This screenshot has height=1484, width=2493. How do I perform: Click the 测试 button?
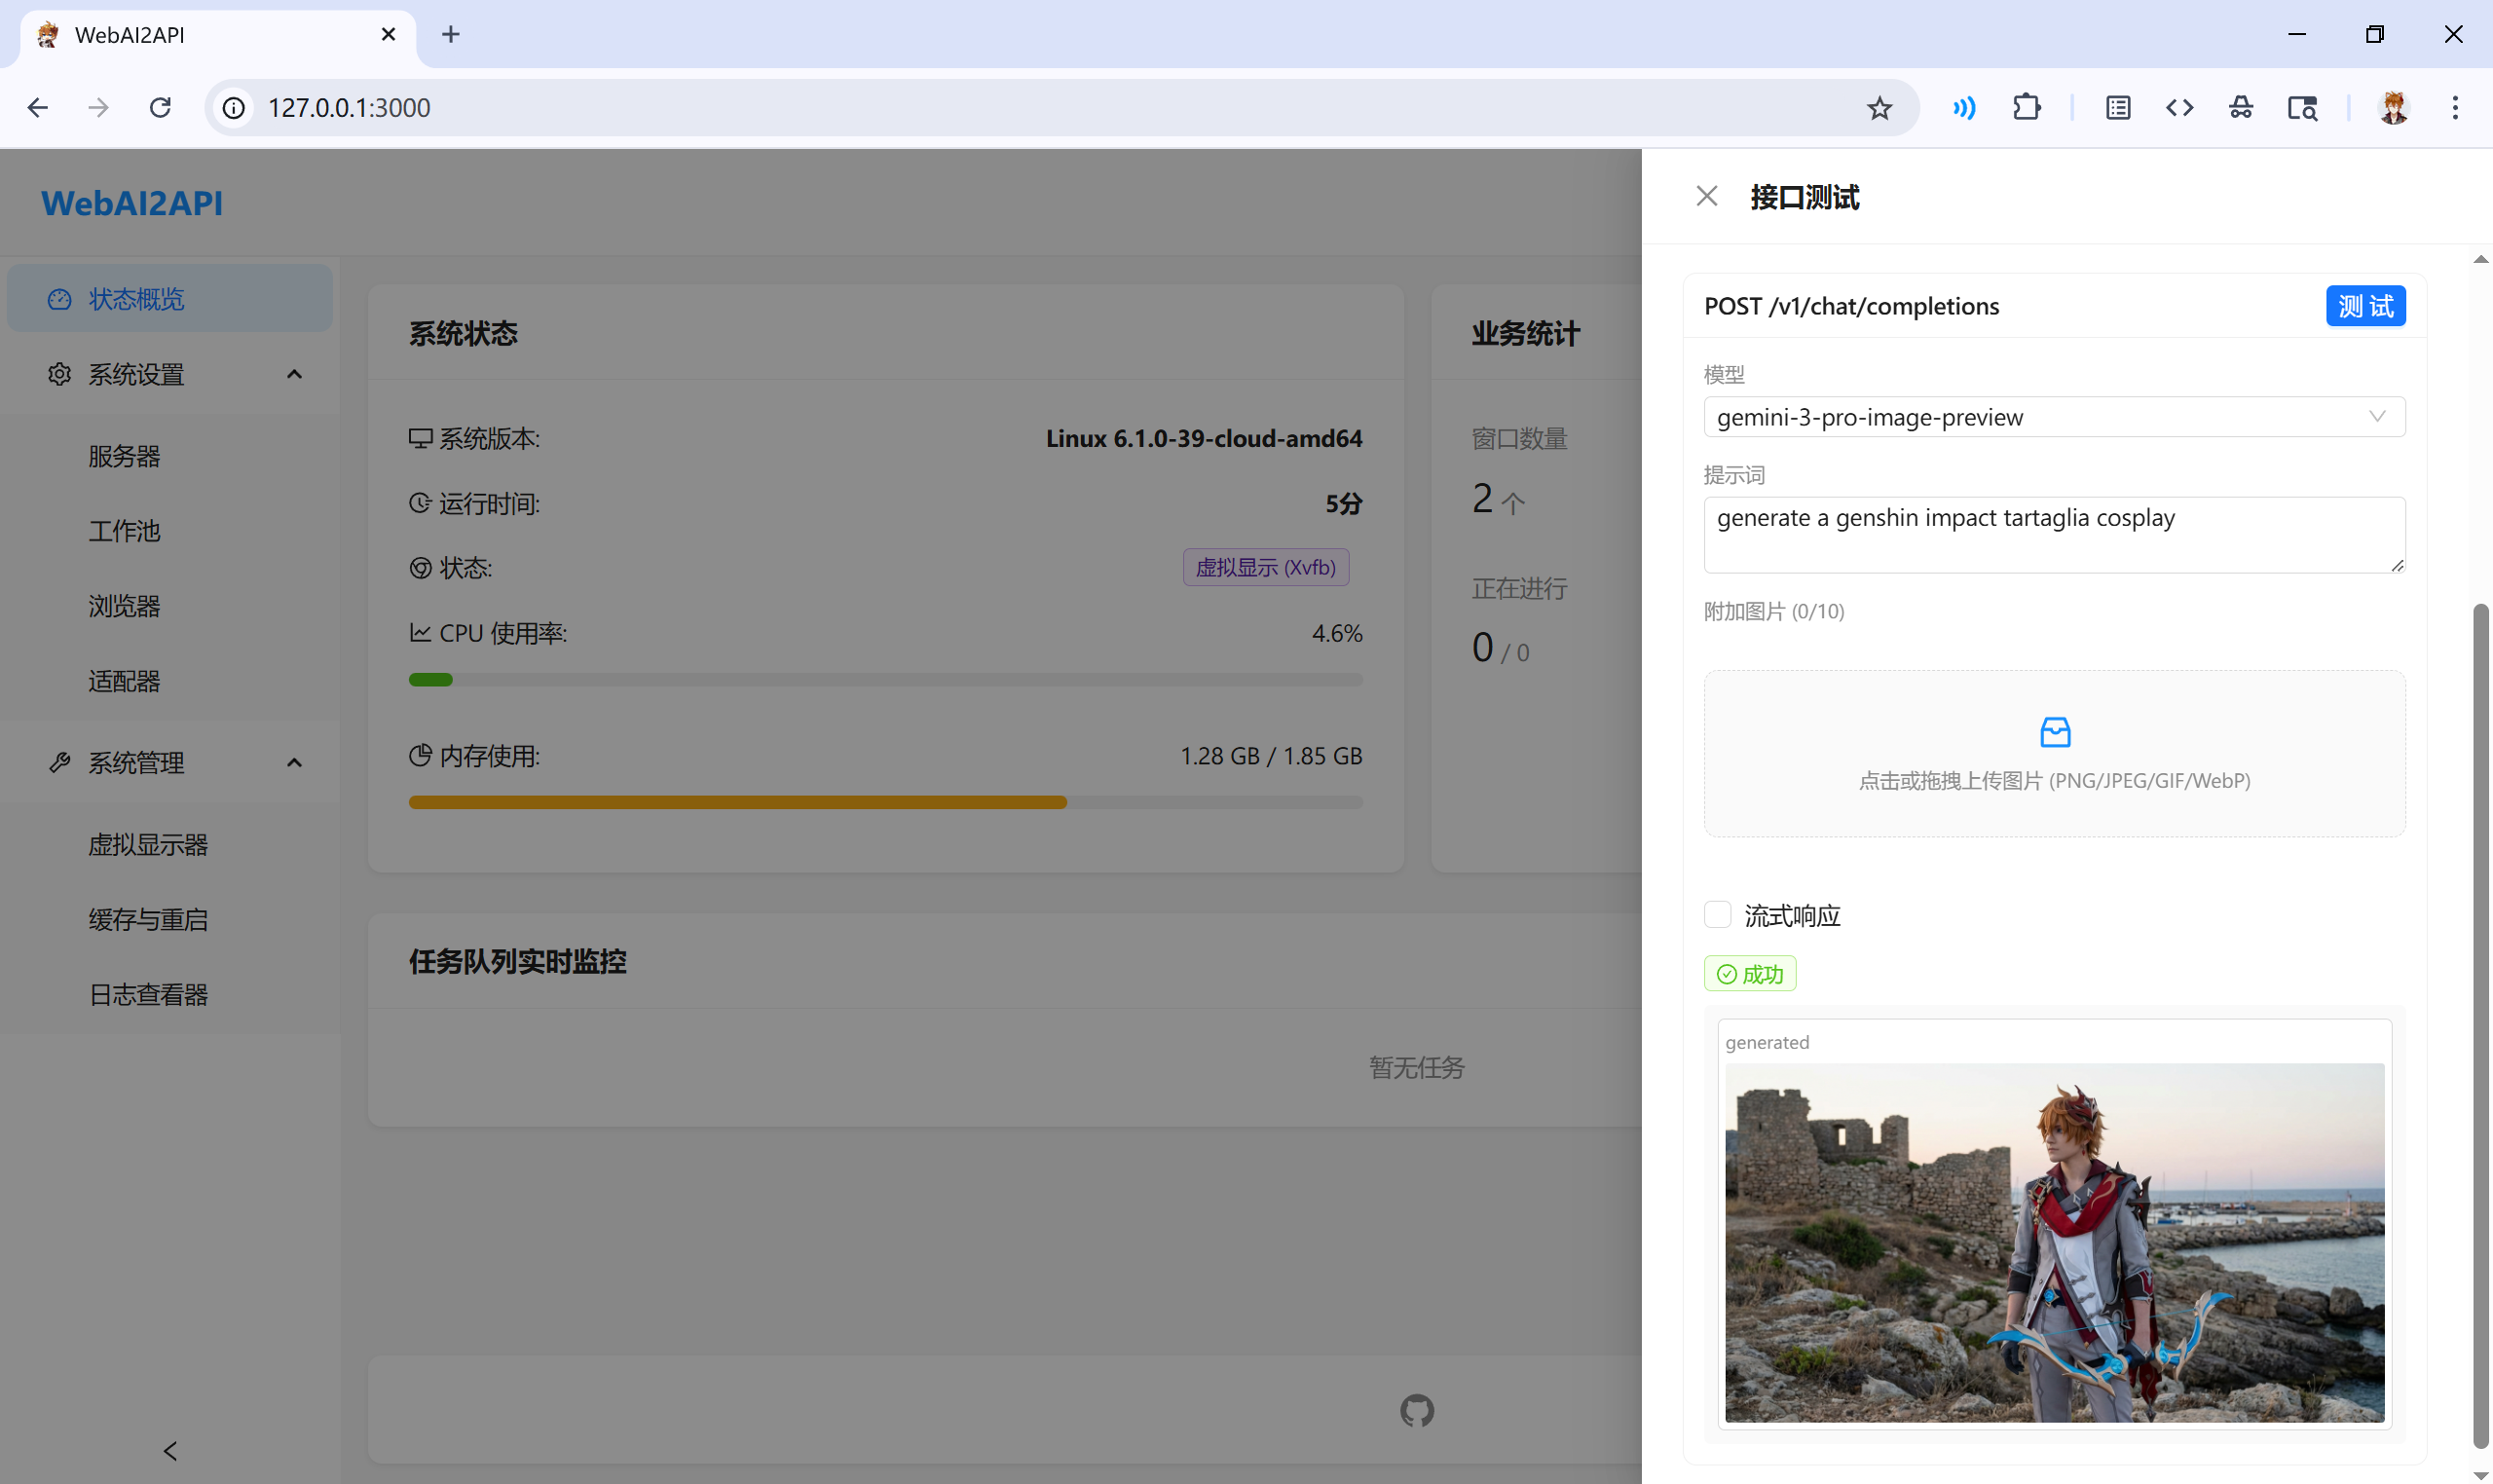[x=2364, y=306]
